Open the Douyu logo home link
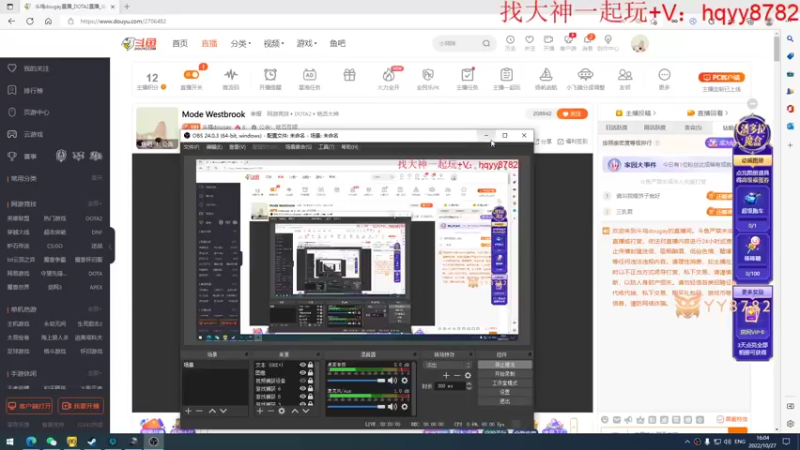 tap(139, 44)
